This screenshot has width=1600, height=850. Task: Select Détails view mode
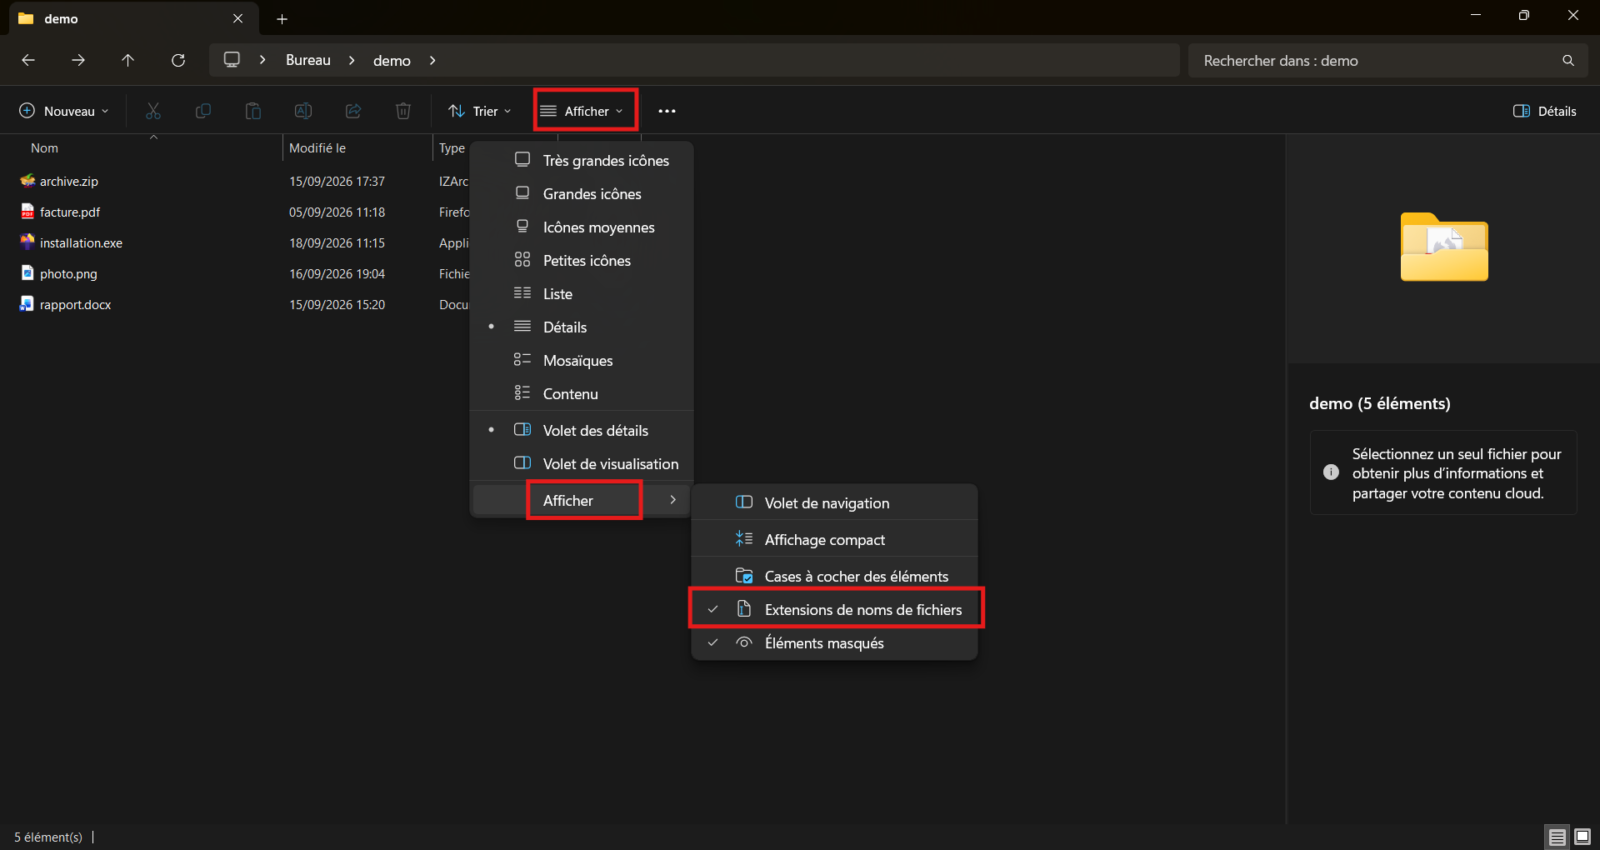pos(582,327)
